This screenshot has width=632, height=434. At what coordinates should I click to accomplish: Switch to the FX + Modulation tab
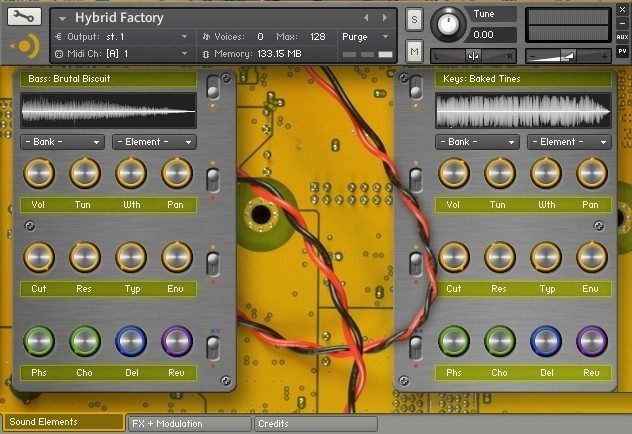(x=187, y=424)
